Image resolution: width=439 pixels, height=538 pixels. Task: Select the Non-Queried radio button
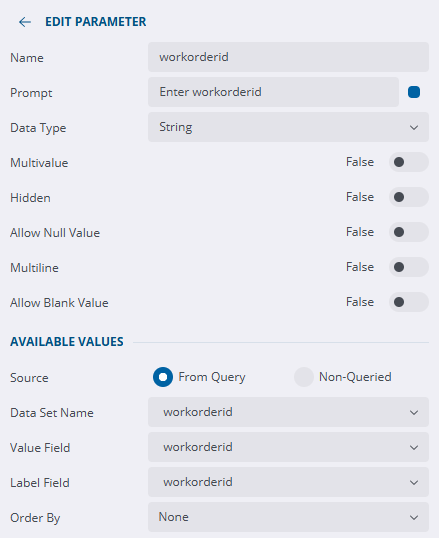click(304, 377)
